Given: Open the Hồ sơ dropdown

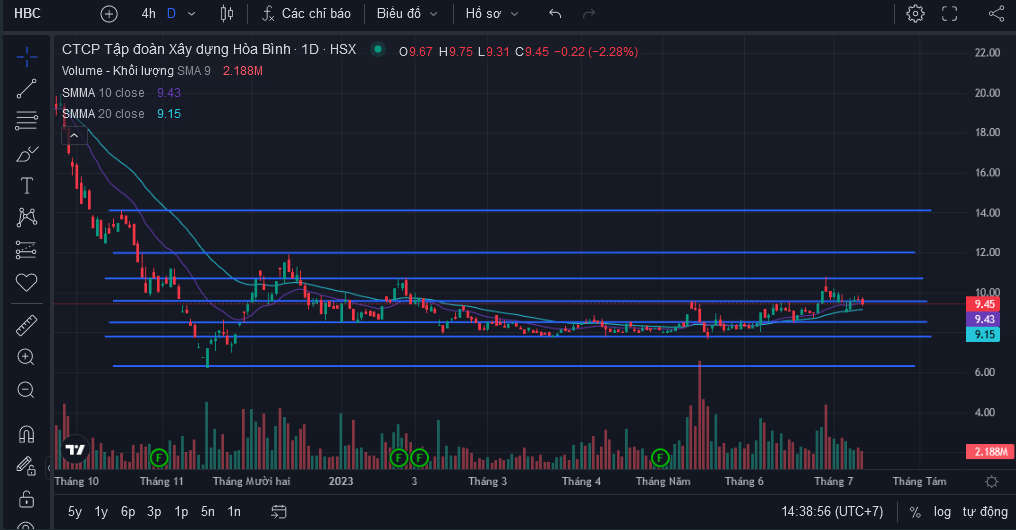Looking at the screenshot, I should [492, 14].
